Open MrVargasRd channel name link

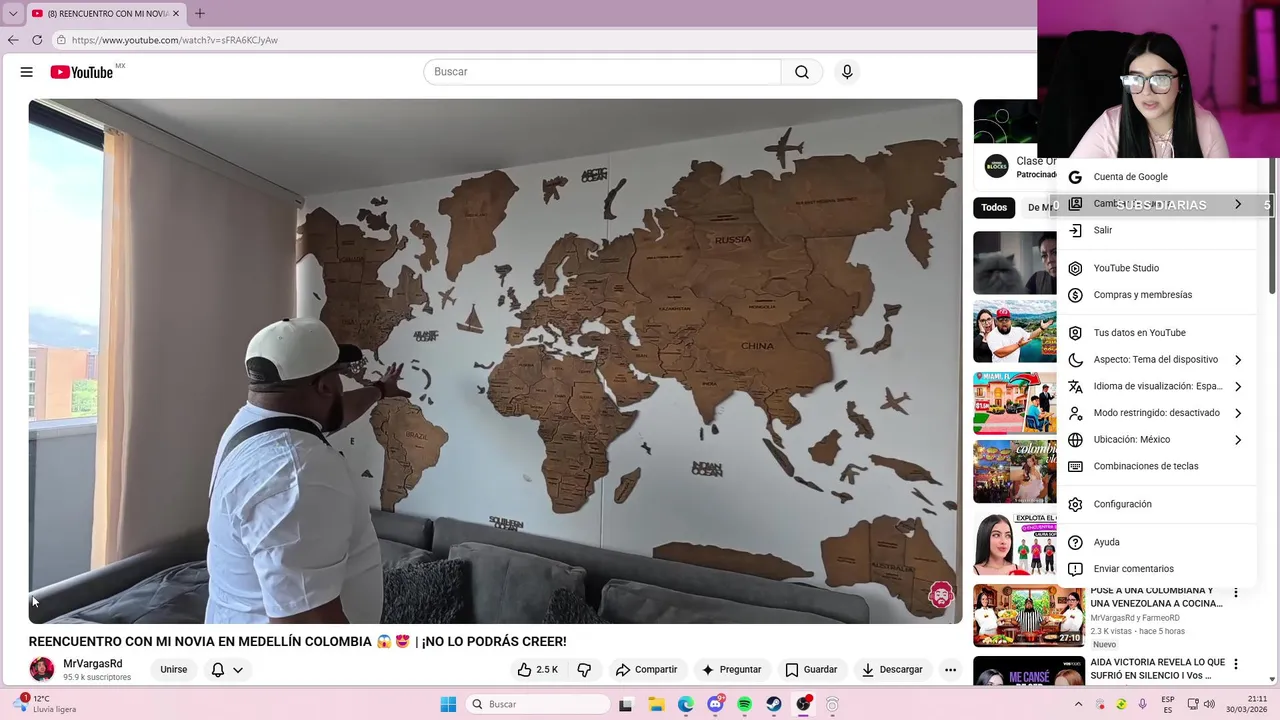(93, 664)
